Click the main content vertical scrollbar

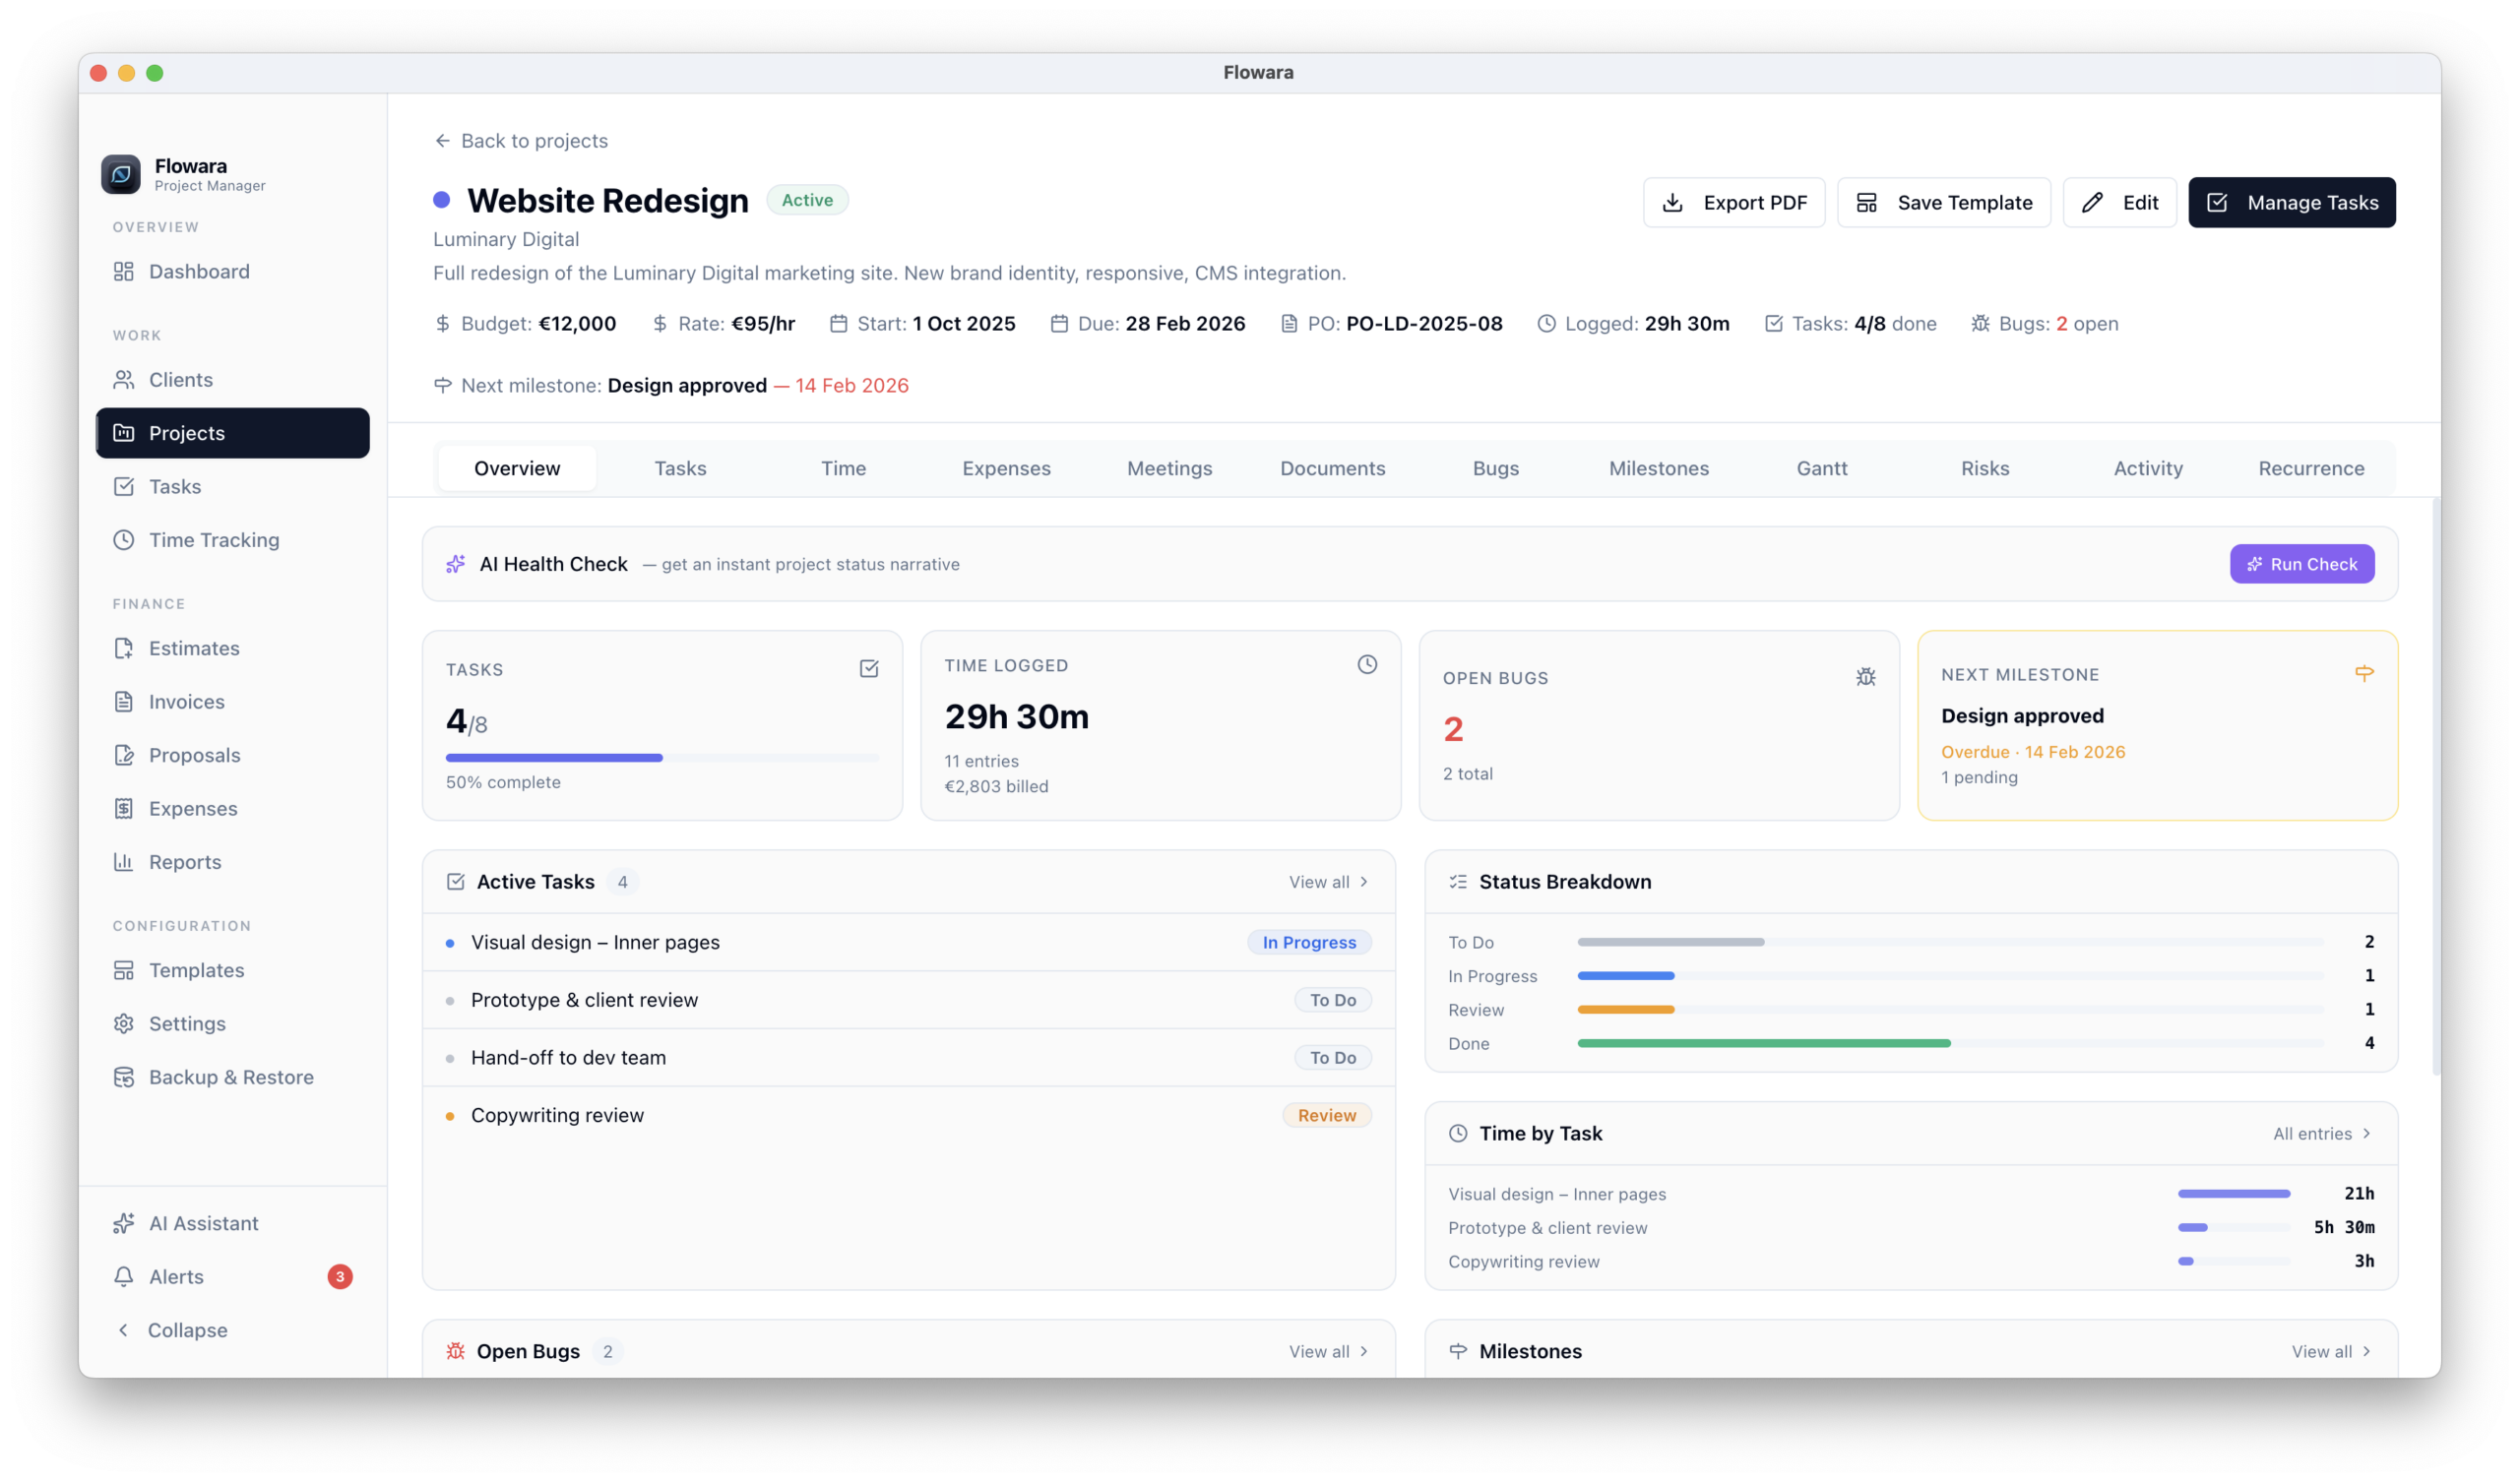click(2436, 787)
